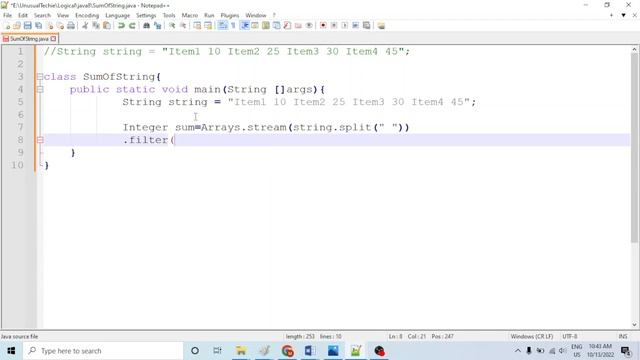Open the User Defined Language dialog icon

pos(255,26)
